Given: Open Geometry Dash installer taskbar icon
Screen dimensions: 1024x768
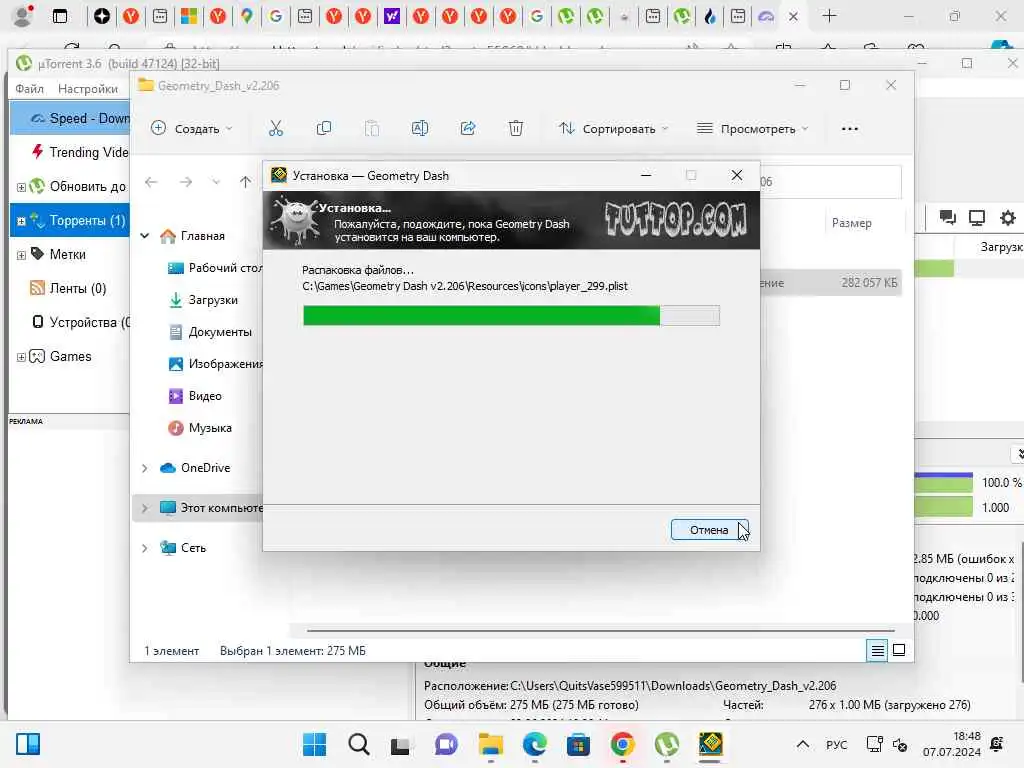Looking at the screenshot, I should pyautogui.click(x=711, y=744).
